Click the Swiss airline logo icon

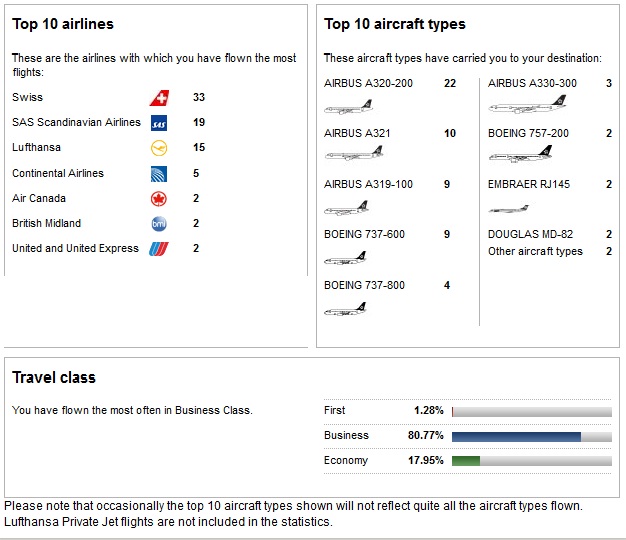pos(158,98)
